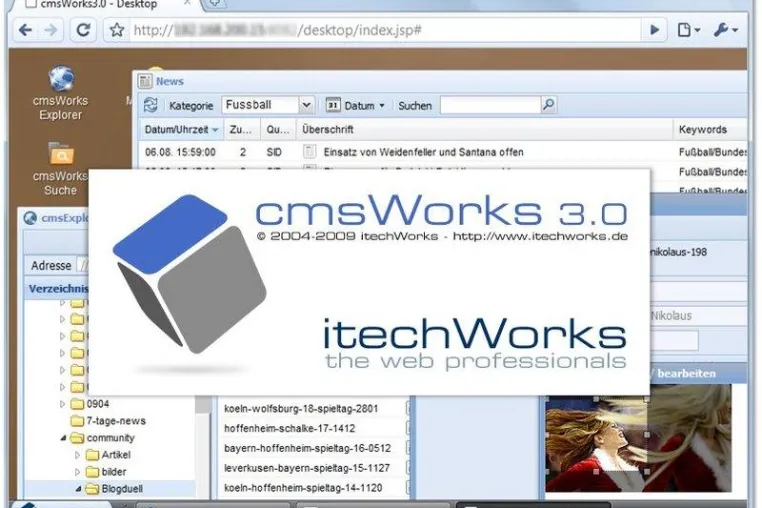The height and width of the screenshot is (508, 762).
Task: Bookmark the page with the star icon
Action: tap(117, 30)
